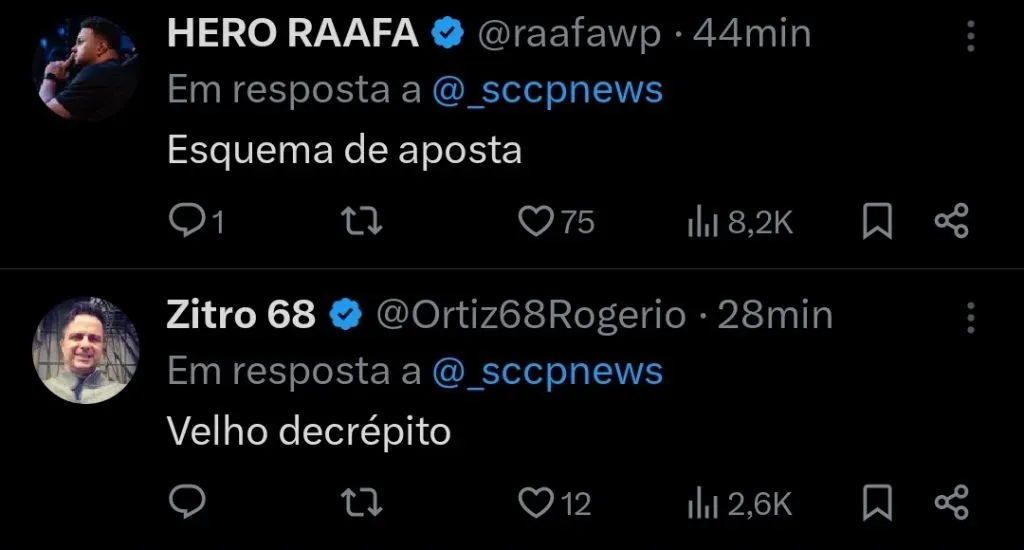Open more options for Zitro 68's tweet
The width and height of the screenshot is (1024, 550).
click(970, 318)
